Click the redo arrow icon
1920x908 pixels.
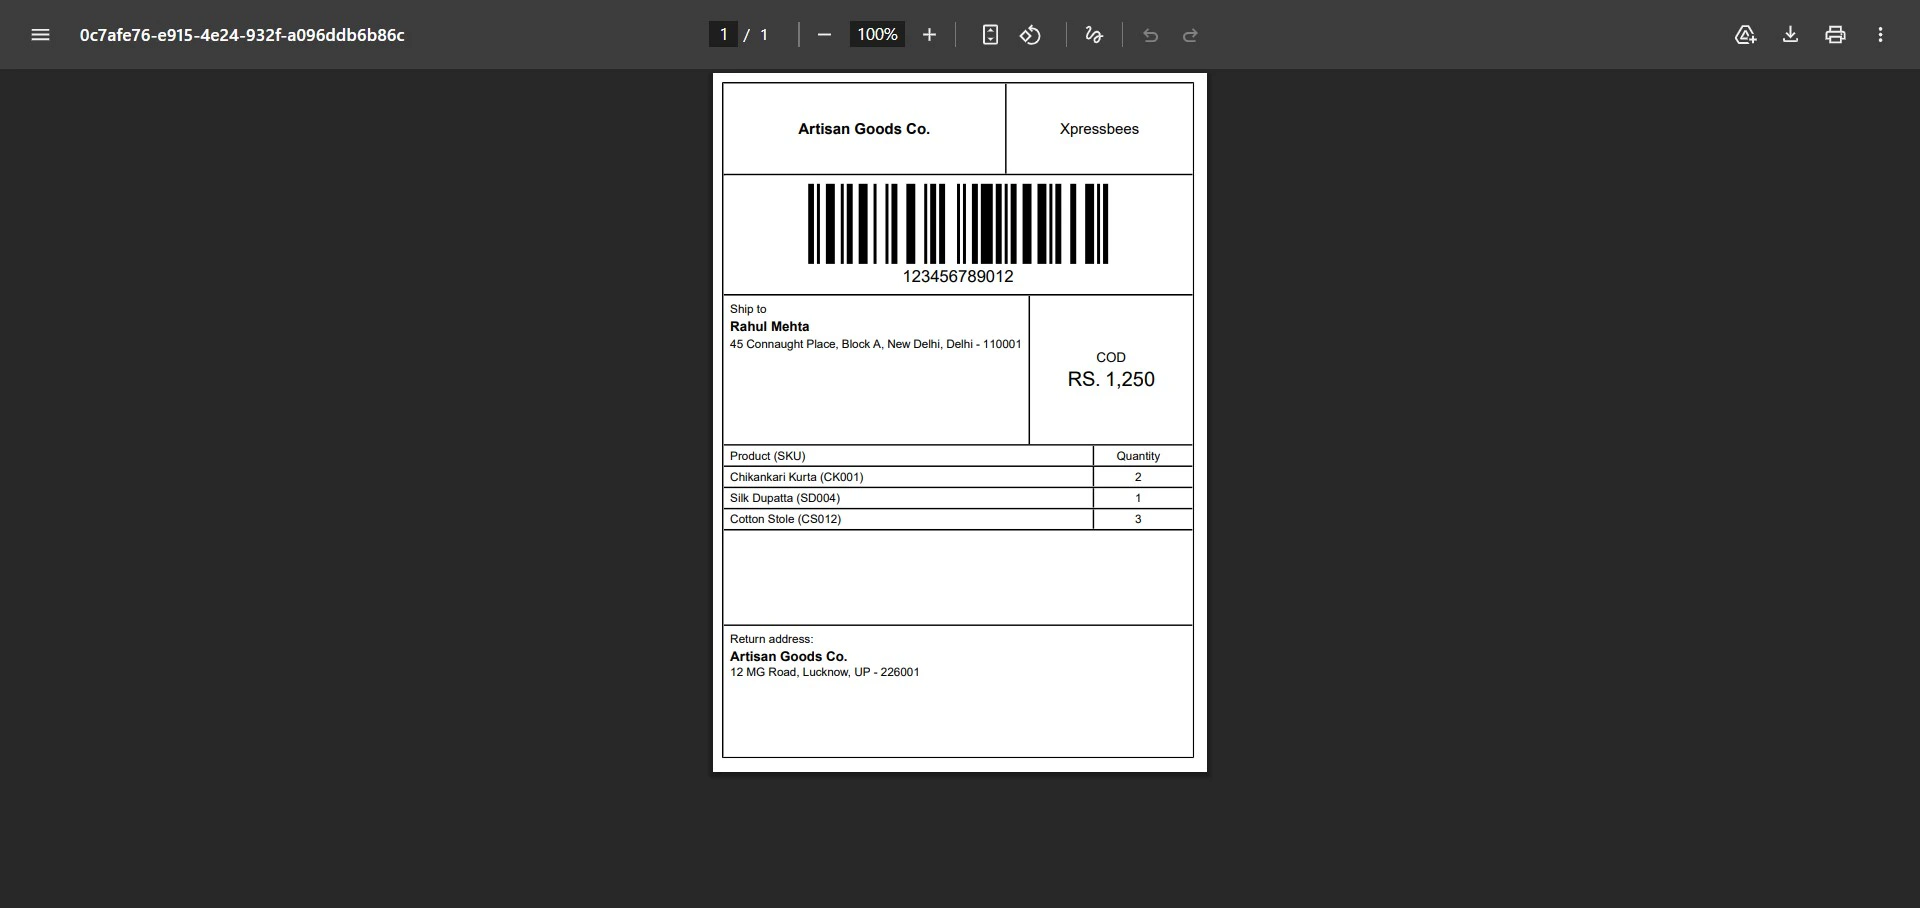(x=1190, y=35)
